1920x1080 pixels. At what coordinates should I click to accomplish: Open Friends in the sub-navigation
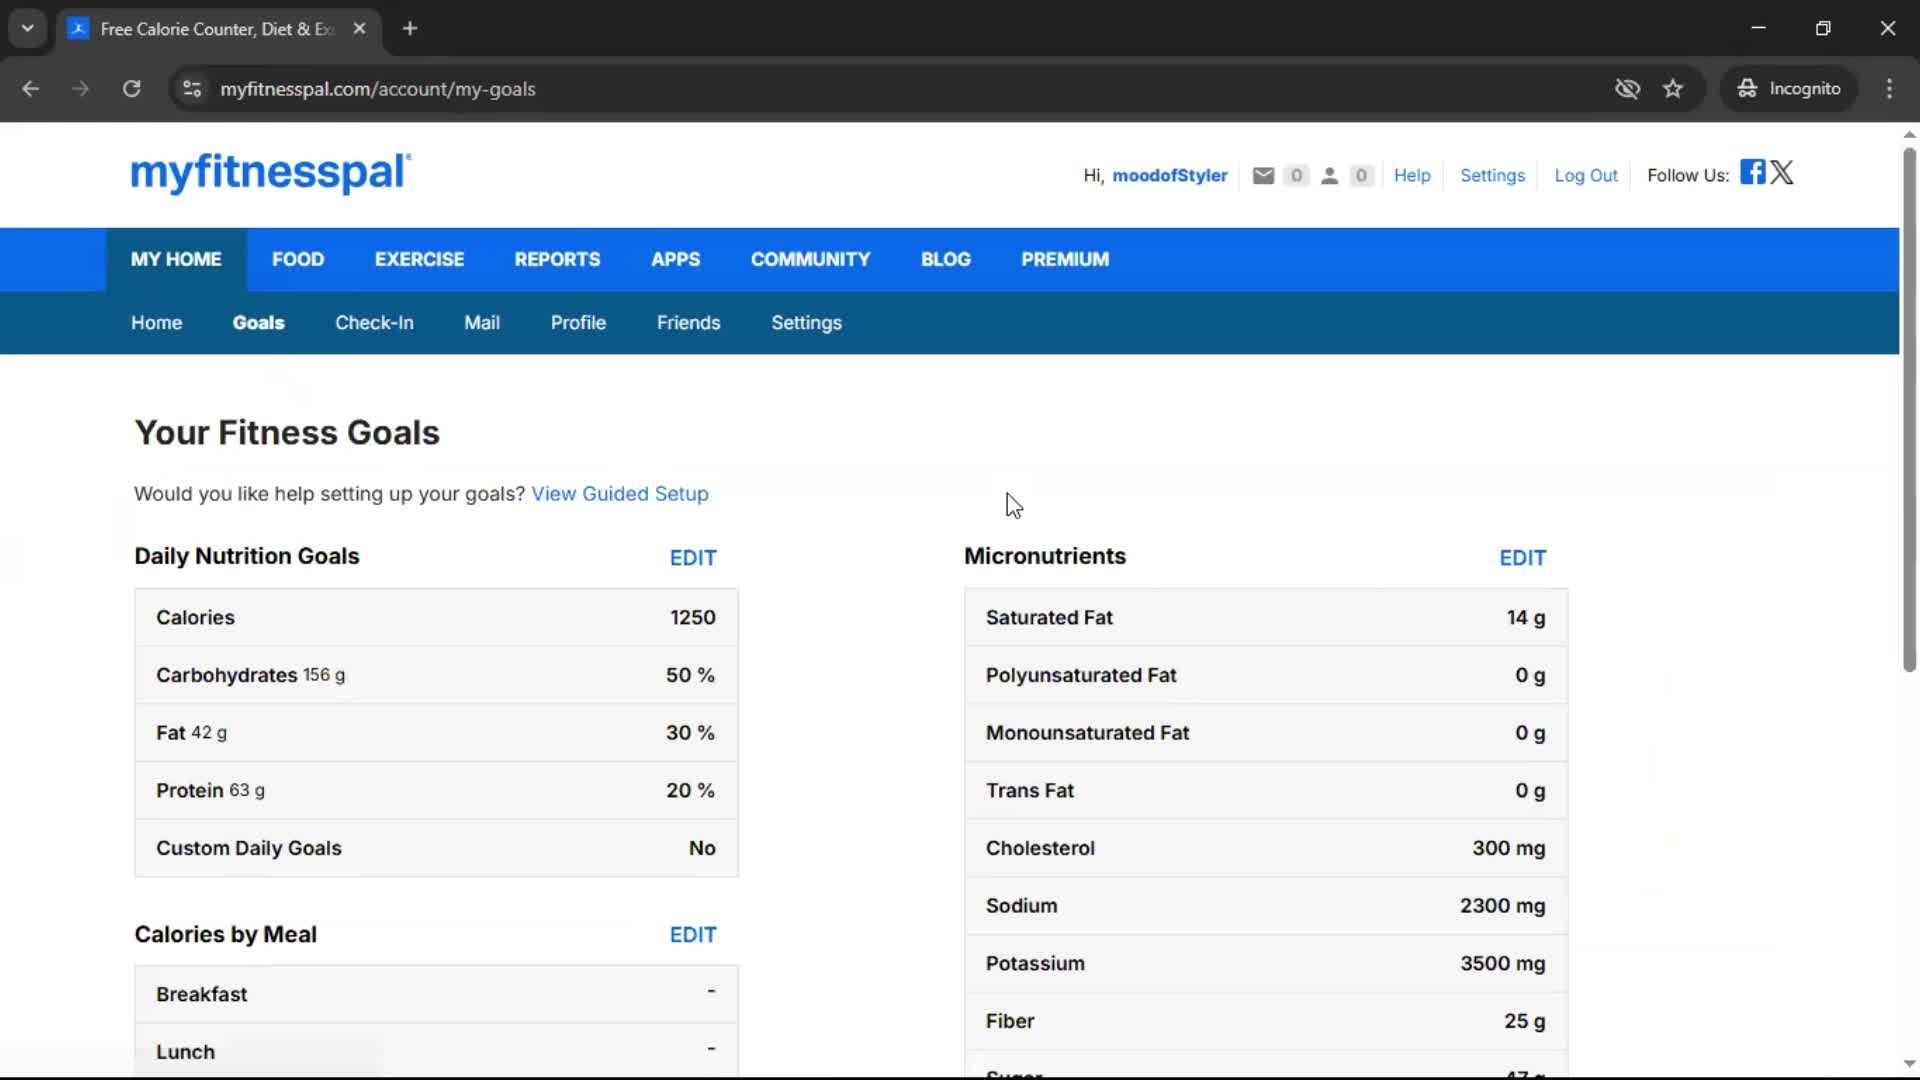click(688, 323)
